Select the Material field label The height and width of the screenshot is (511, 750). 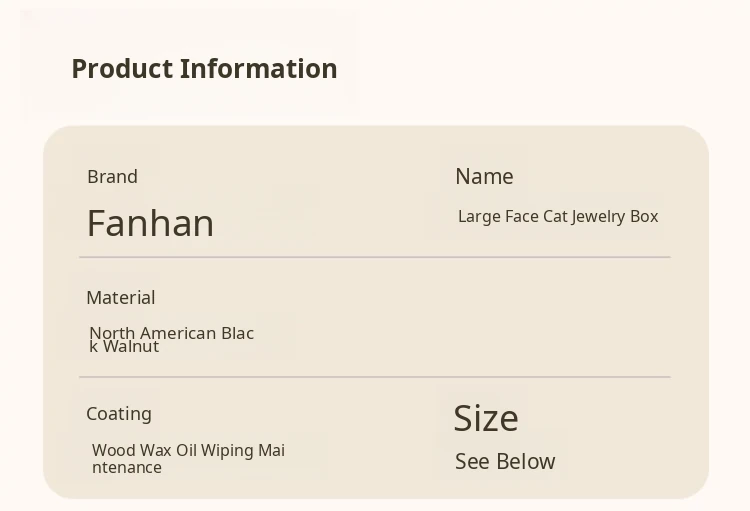120,298
